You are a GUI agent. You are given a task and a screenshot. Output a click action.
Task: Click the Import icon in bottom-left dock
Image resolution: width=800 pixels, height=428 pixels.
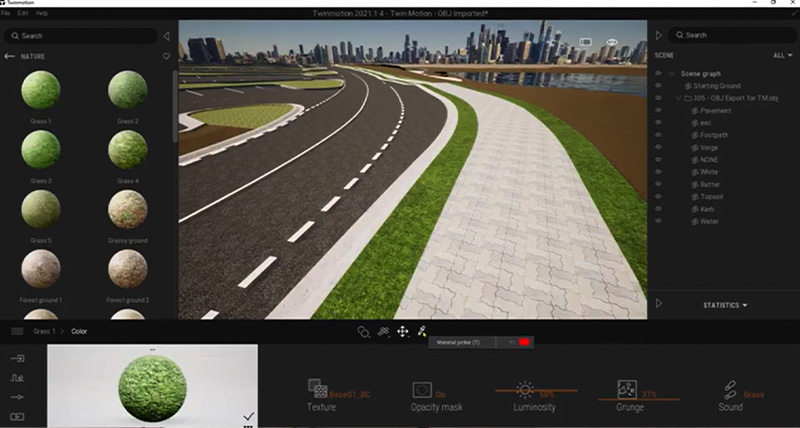click(x=17, y=359)
